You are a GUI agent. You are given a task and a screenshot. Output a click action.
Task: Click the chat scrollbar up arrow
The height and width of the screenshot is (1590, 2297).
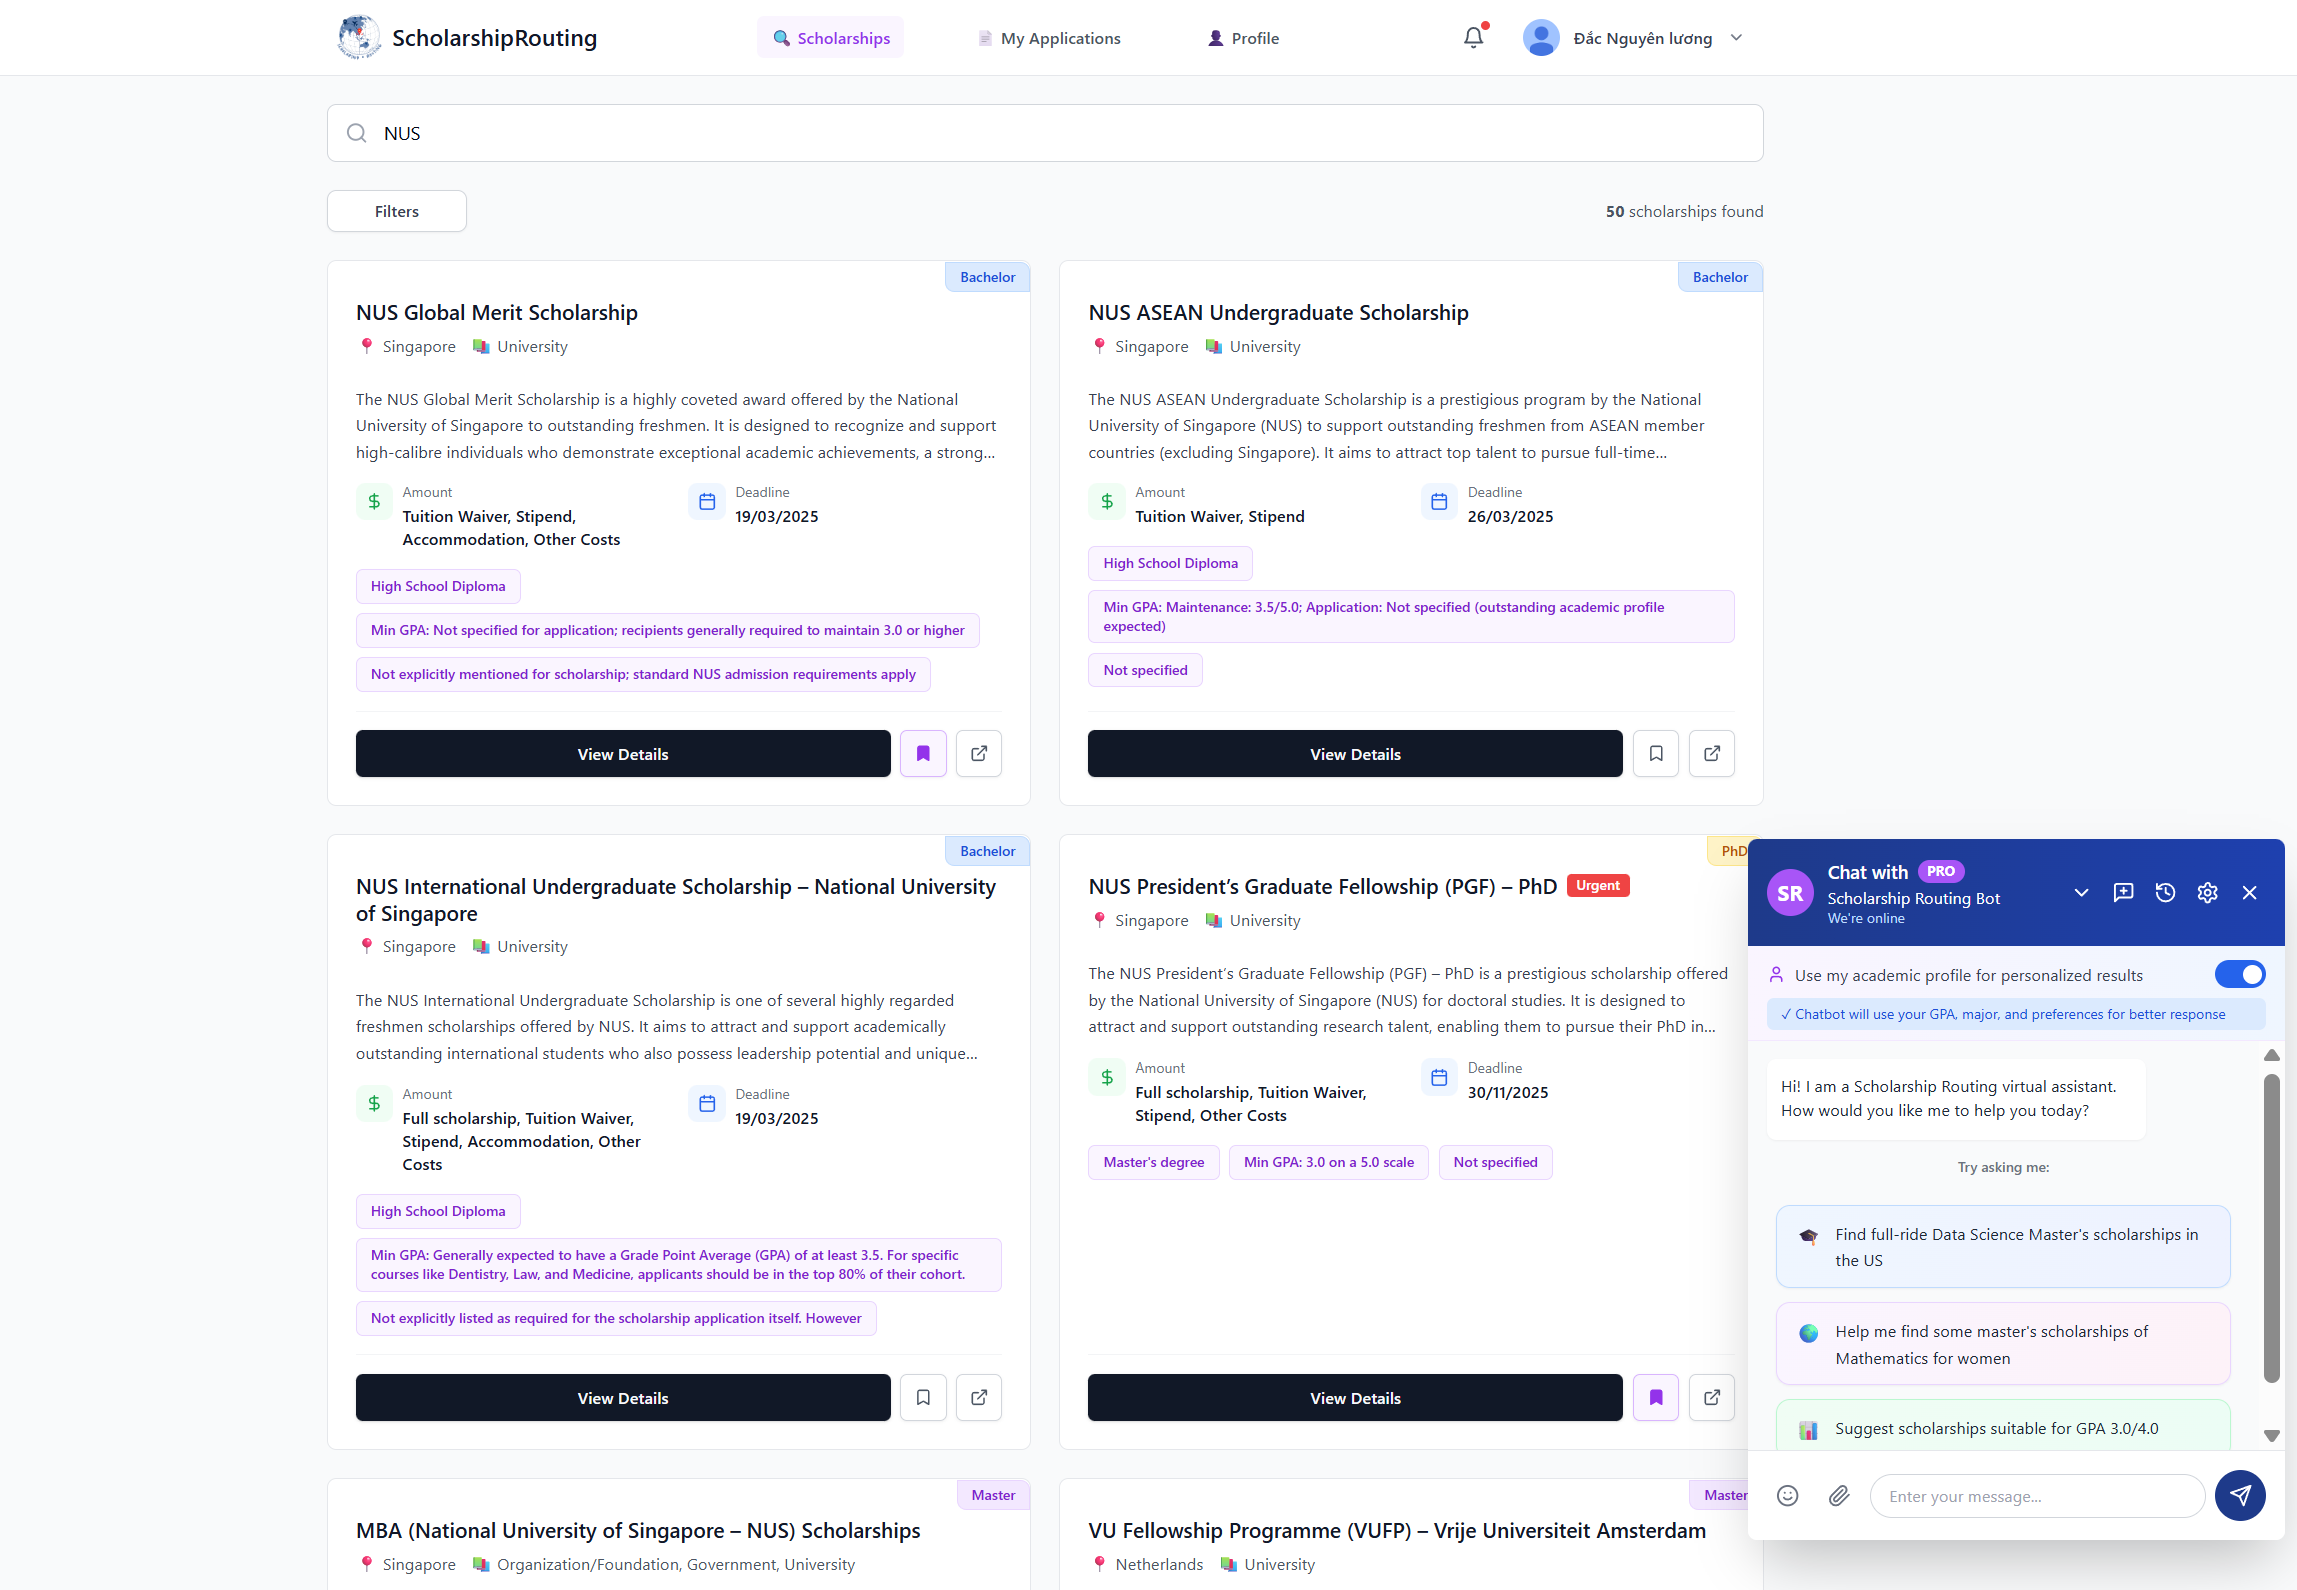click(2271, 1055)
